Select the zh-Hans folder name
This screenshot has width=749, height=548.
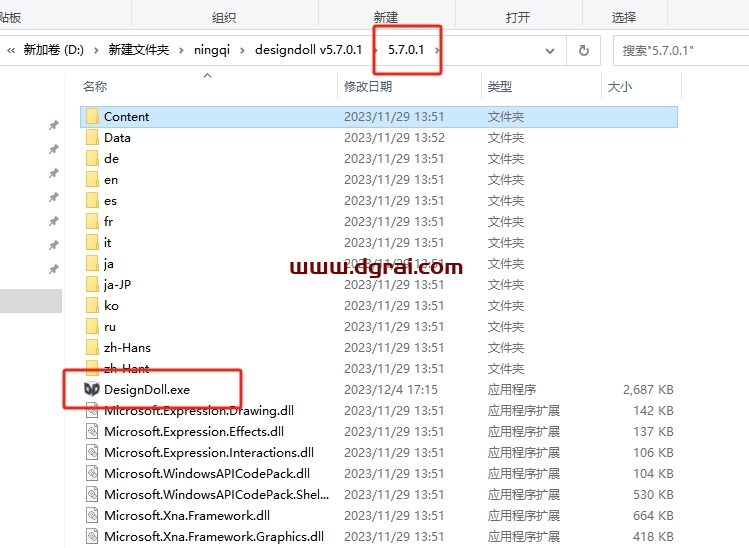[x=127, y=348]
